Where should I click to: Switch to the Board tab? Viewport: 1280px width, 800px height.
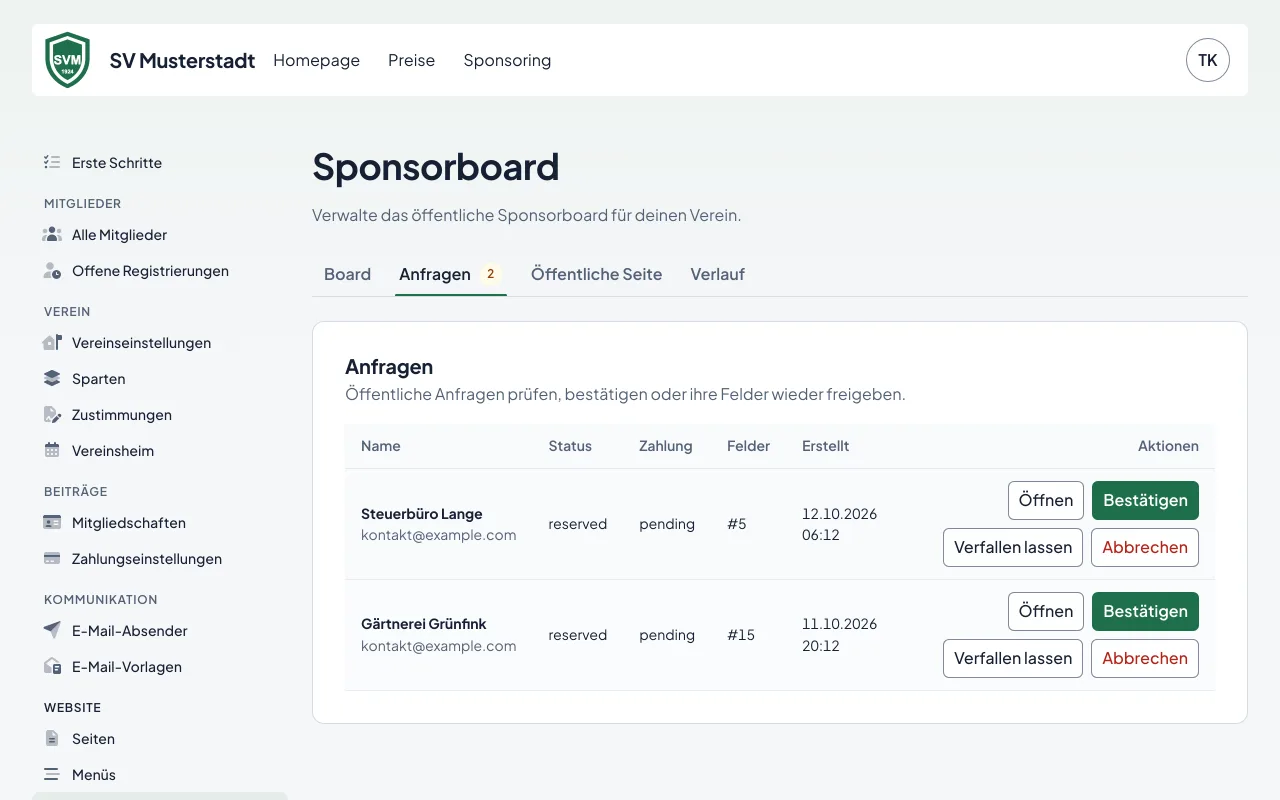348,274
